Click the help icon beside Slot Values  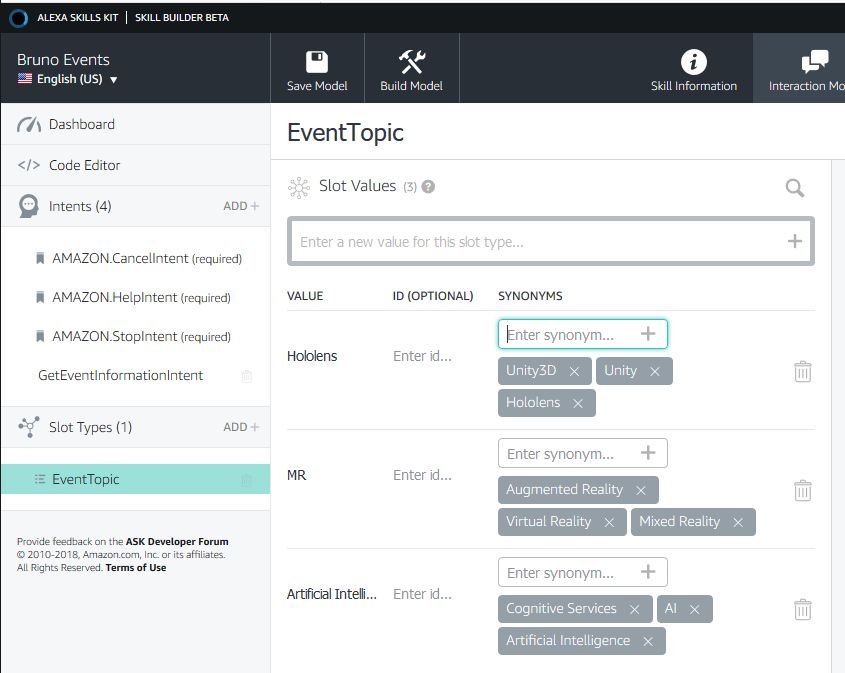pyautogui.click(x=428, y=187)
